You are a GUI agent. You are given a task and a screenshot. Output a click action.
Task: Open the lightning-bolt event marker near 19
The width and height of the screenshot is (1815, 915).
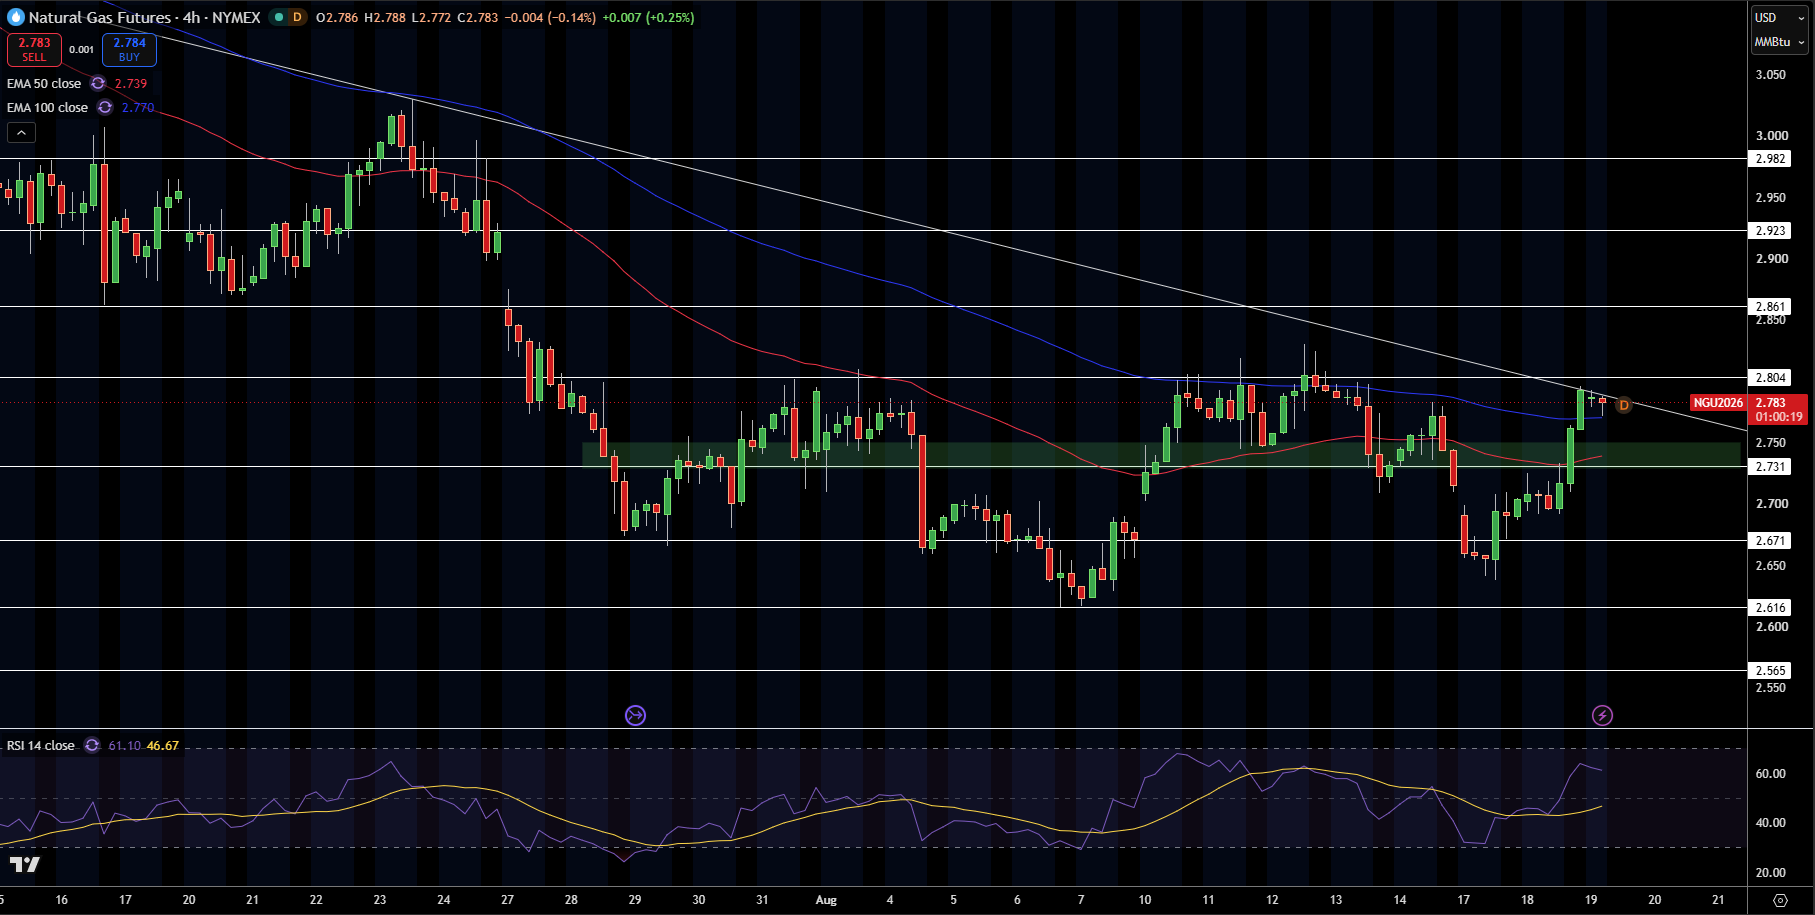[1602, 715]
